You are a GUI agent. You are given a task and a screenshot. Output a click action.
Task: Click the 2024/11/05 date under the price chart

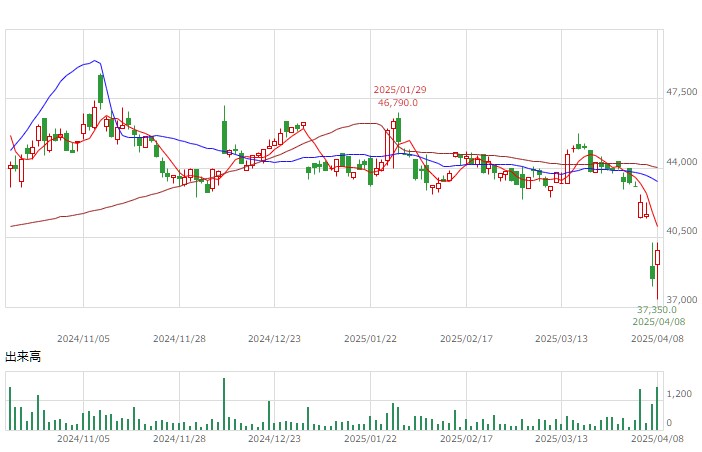tap(83, 339)
